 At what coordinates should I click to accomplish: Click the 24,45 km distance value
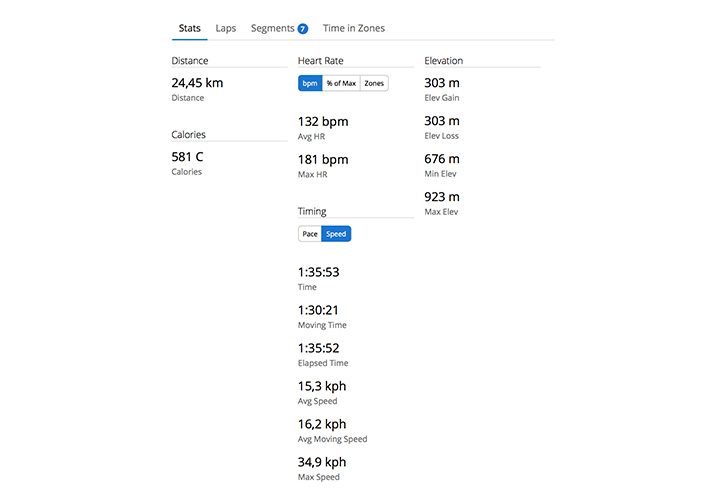tap(197, 83)
